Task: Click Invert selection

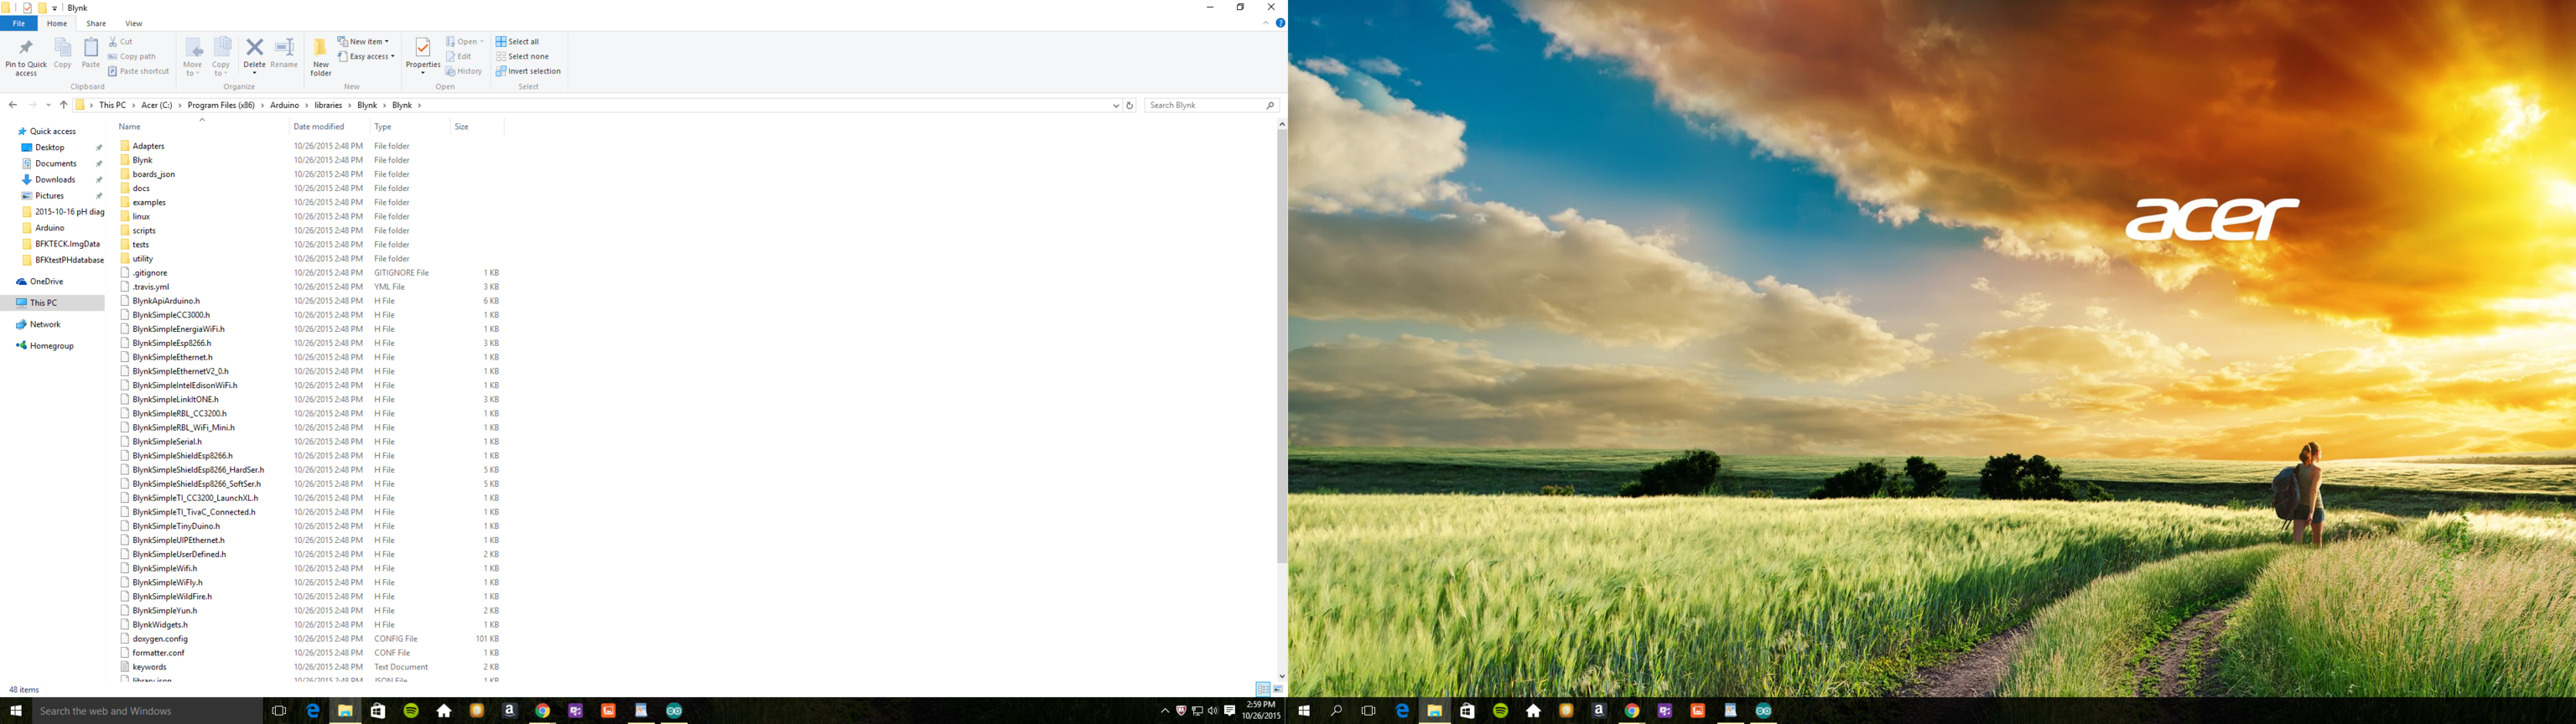Action: (528, 72)
